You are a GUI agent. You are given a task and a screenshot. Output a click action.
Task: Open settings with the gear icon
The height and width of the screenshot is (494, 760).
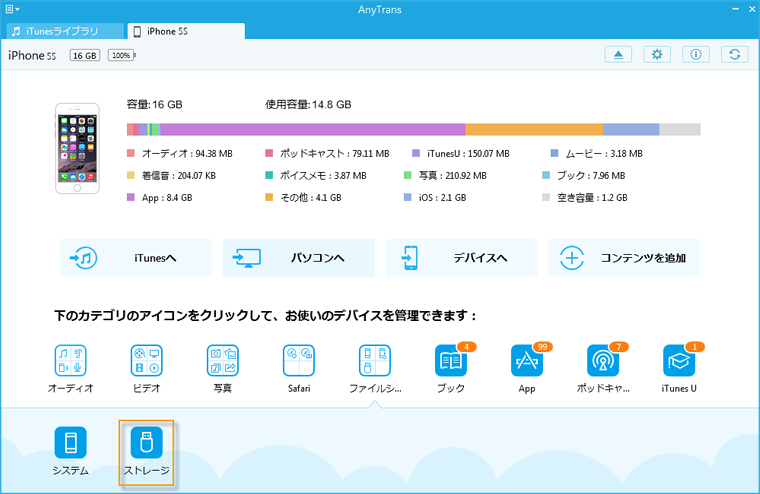[x=657, y=55]
